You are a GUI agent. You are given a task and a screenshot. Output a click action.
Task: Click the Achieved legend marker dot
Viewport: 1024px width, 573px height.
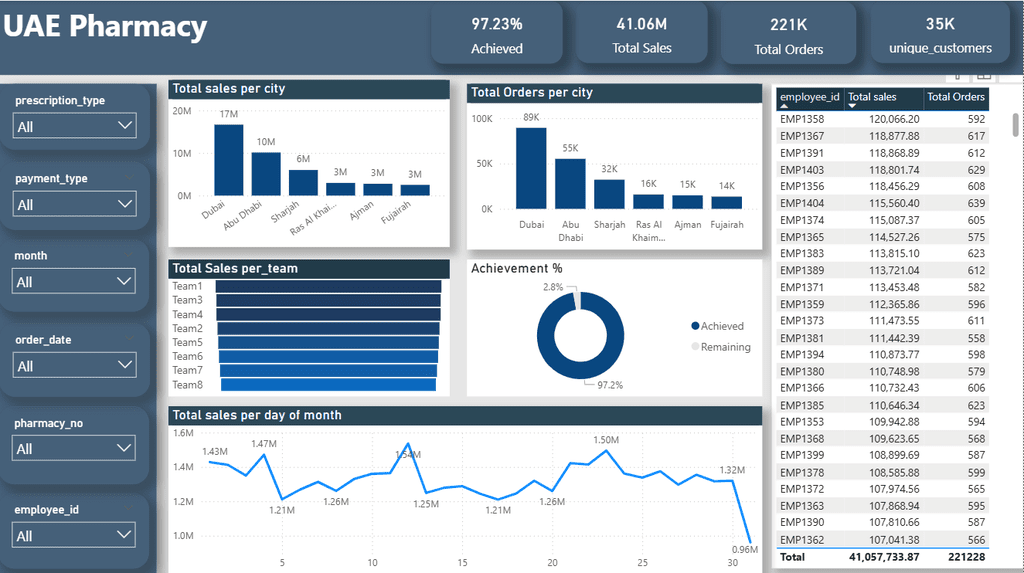point(695,326)
